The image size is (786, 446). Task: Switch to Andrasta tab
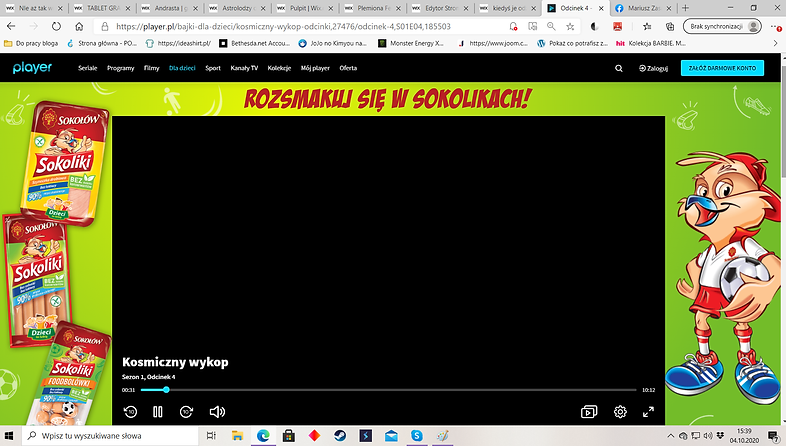pos(169,8)
